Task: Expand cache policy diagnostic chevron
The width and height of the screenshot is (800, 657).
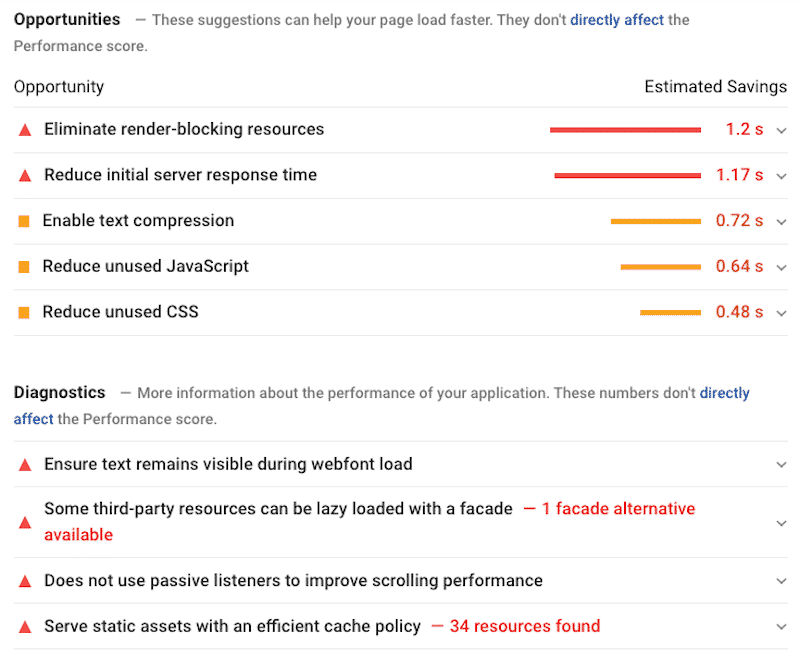Action: coord(781,627)
